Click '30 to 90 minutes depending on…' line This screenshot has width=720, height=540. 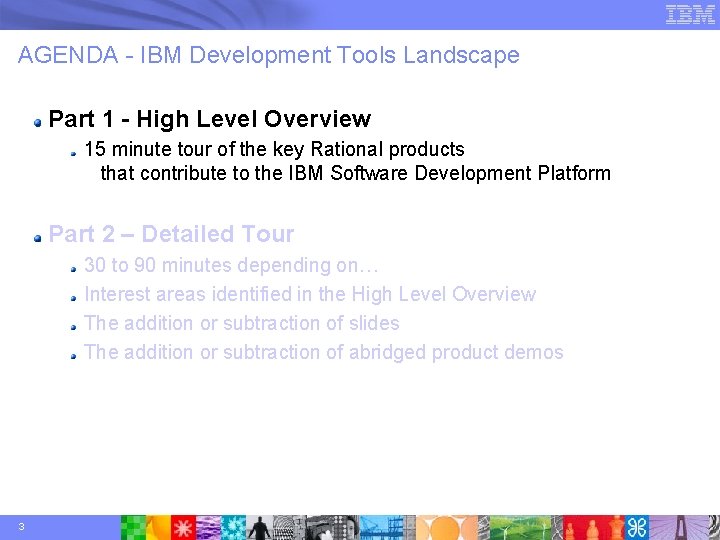point(231,265)
